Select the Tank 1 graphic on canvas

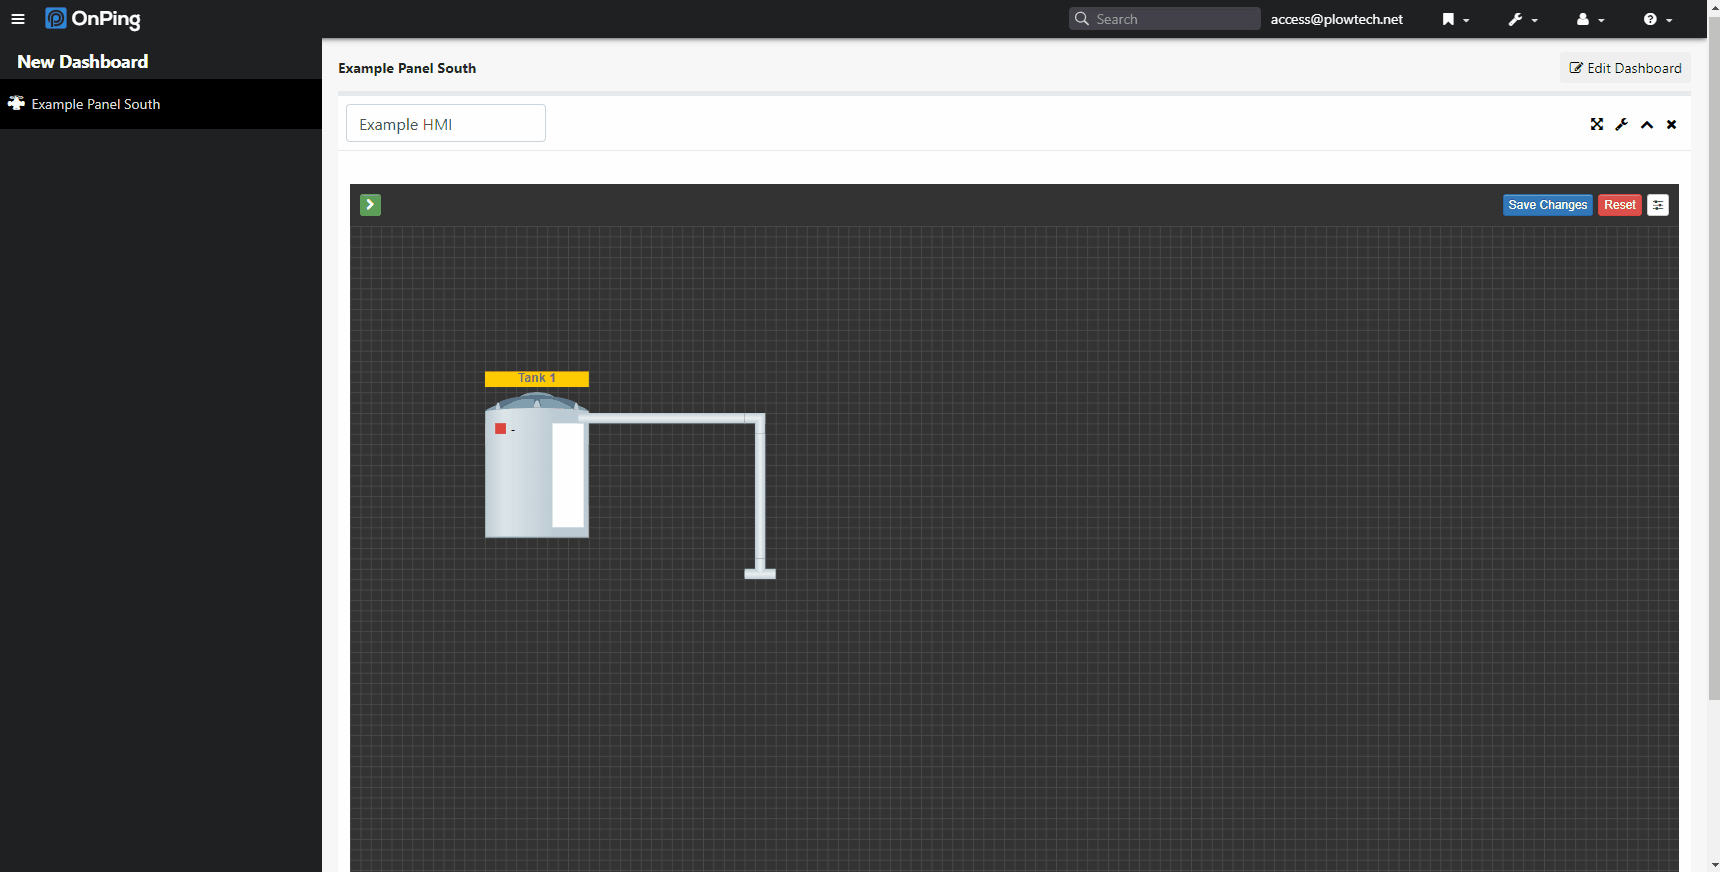tap(520, 480)
